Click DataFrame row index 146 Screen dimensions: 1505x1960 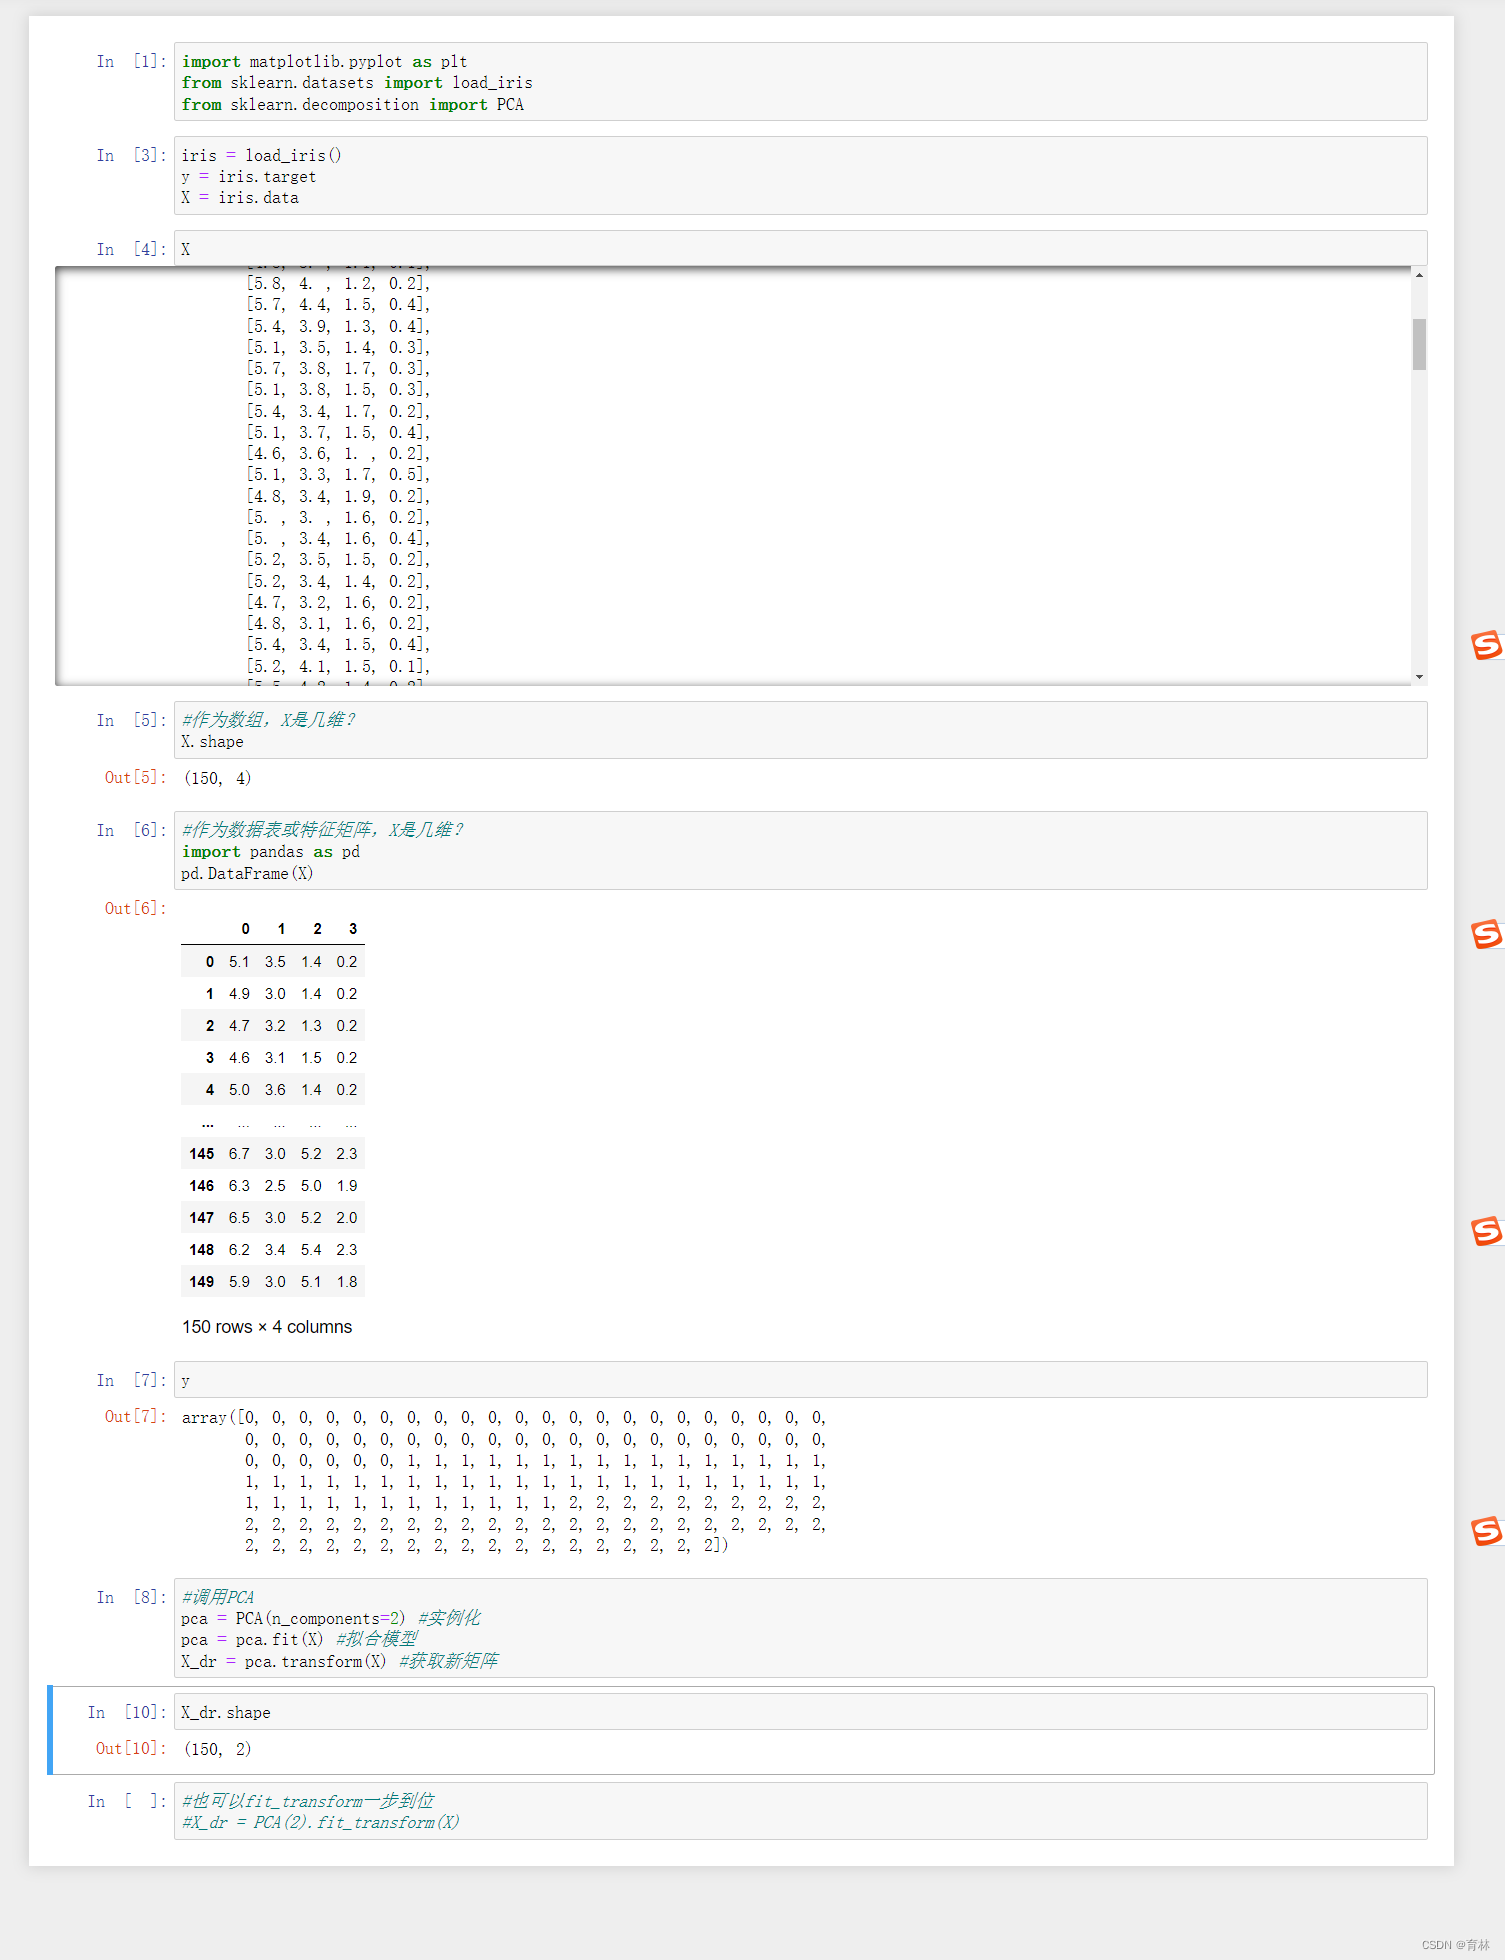pyautogui.click(x=202, y=1186)
